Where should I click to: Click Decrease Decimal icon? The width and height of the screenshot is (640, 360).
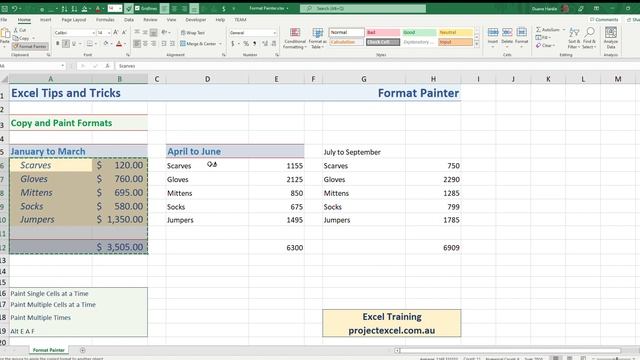[274, 44]
